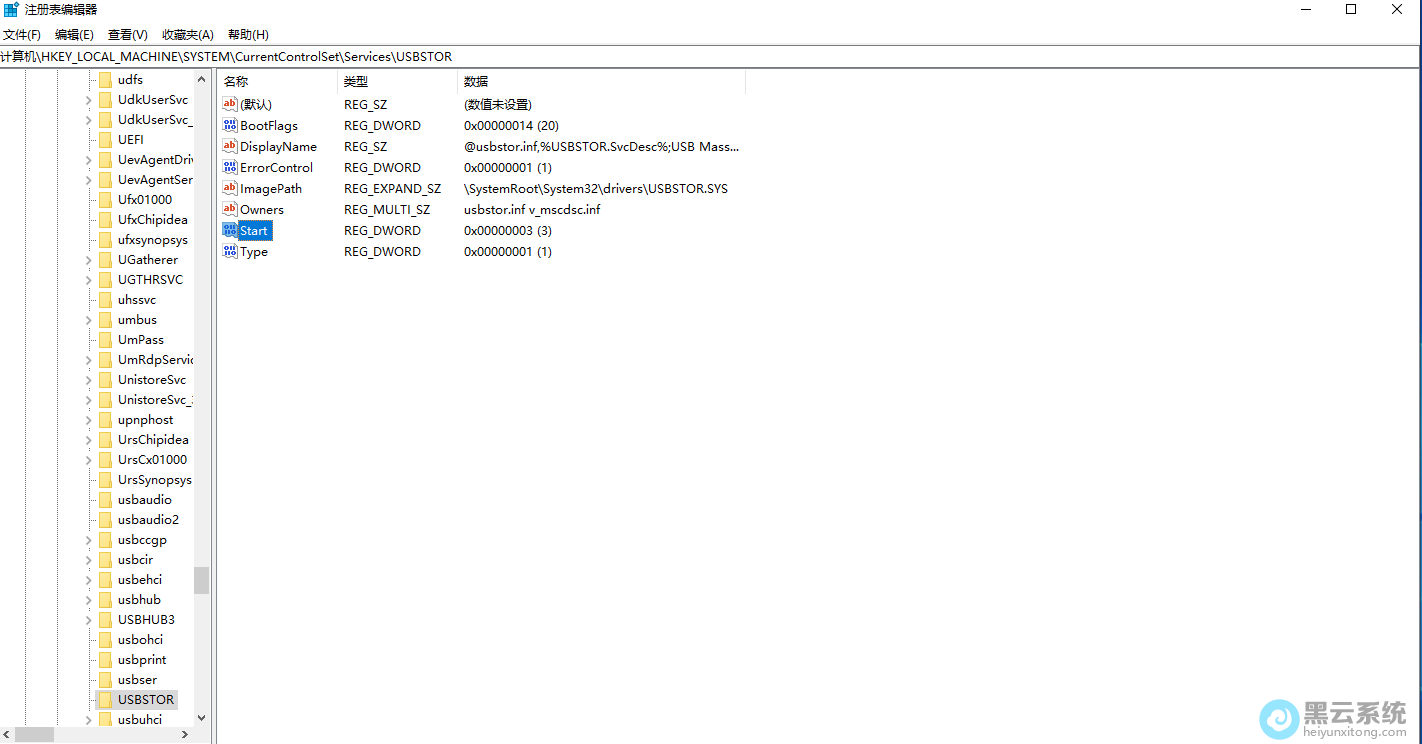Click the Owners multi-string value icon
Viewport: 1422px width, 744px height.
tap(230, 210)
